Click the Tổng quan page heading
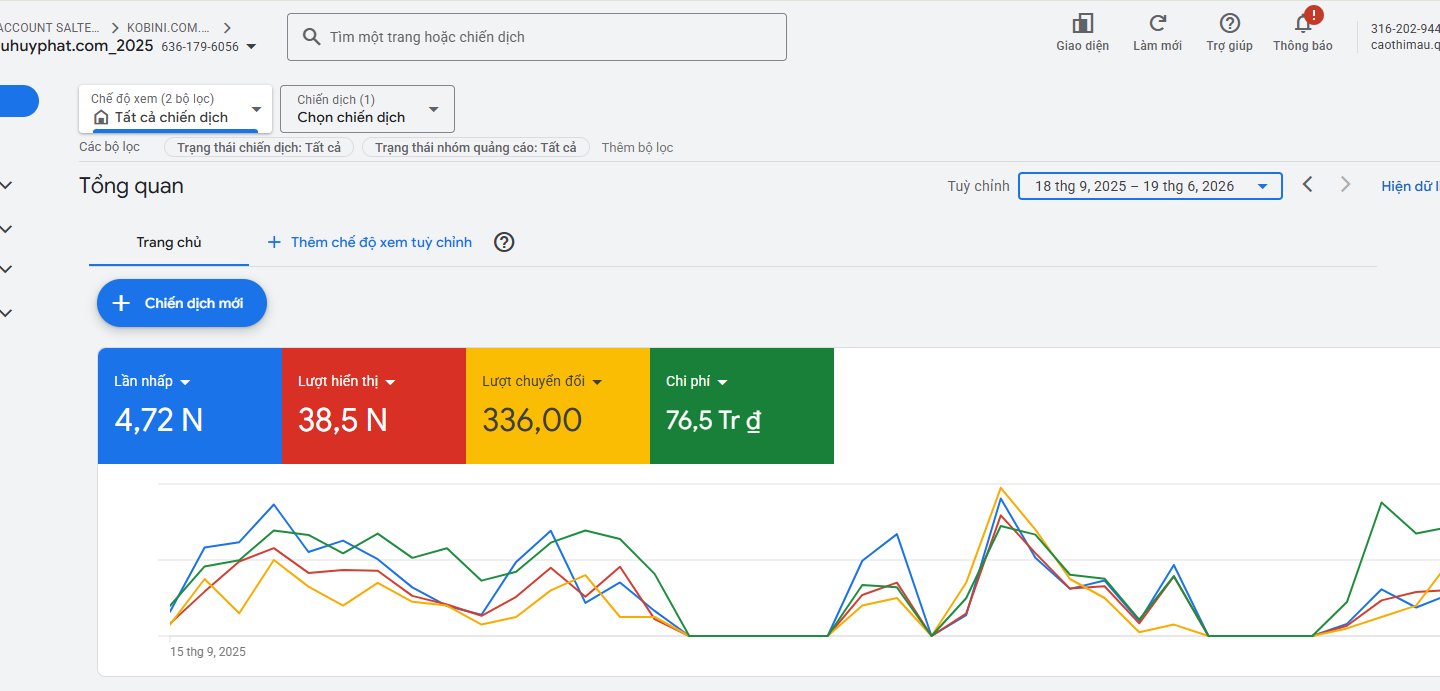Viewport: 1440px width, 691px height. tap(132, 186)
